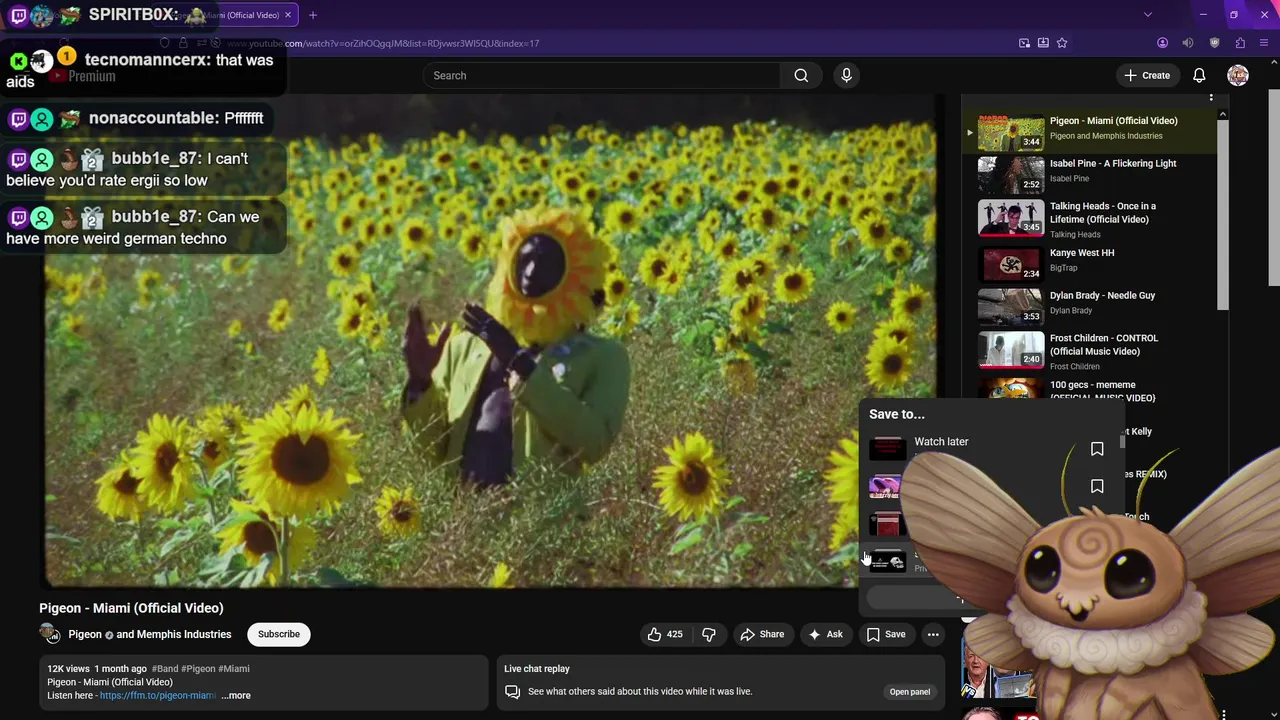Open the browser hamburger menu
The width and height of the screenshot is (1280, 720).
[x=1265, y=43]
